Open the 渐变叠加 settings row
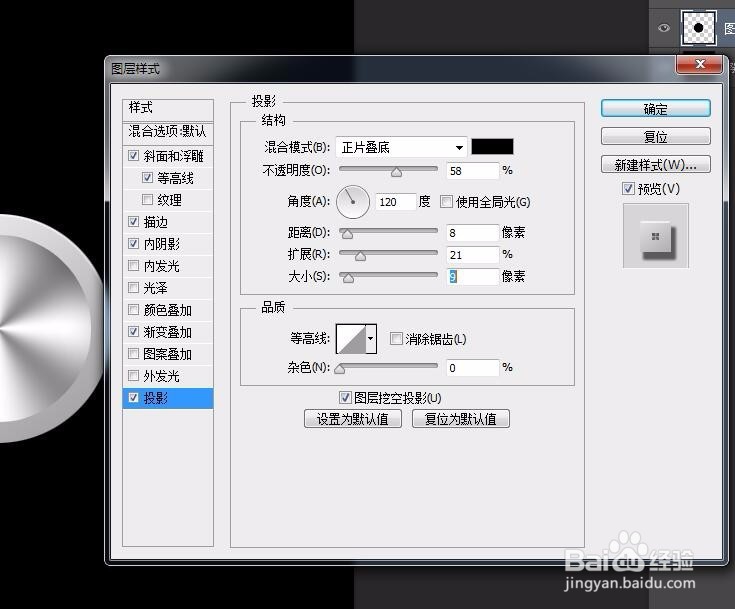Screen dimensions: 735x609 coord(168,332)
